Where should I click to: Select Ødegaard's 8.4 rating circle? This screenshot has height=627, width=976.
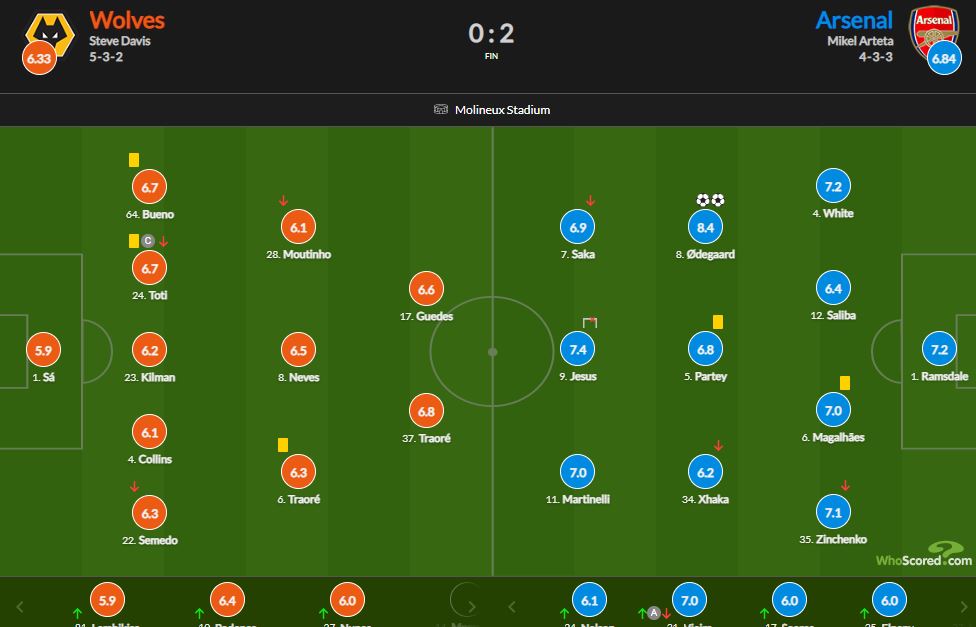pos(705,227)
